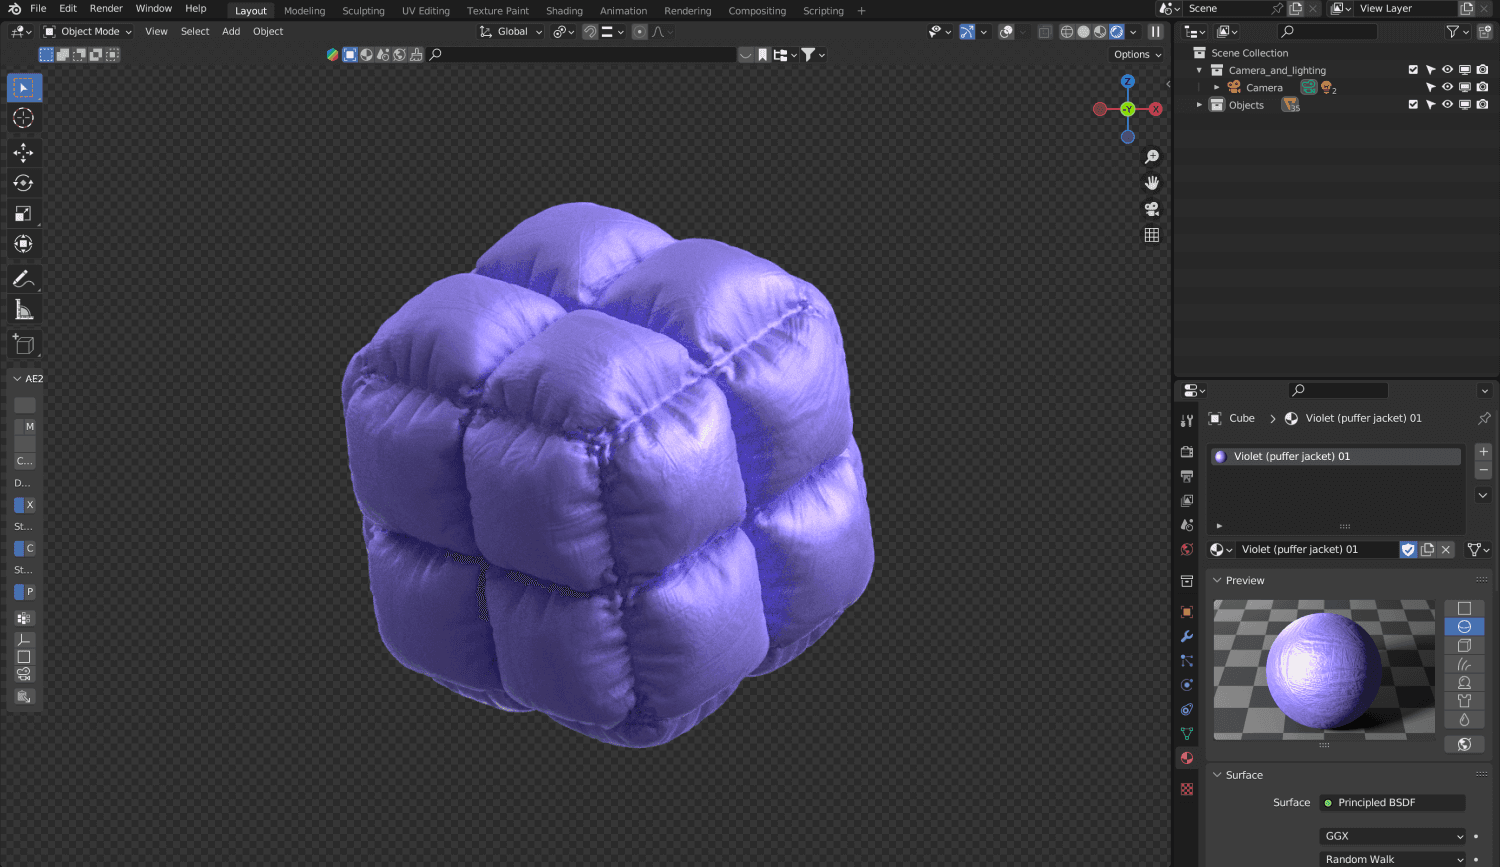Open the Physics properties tab
1500x867 pixels.
click(x=1187, y=685)
